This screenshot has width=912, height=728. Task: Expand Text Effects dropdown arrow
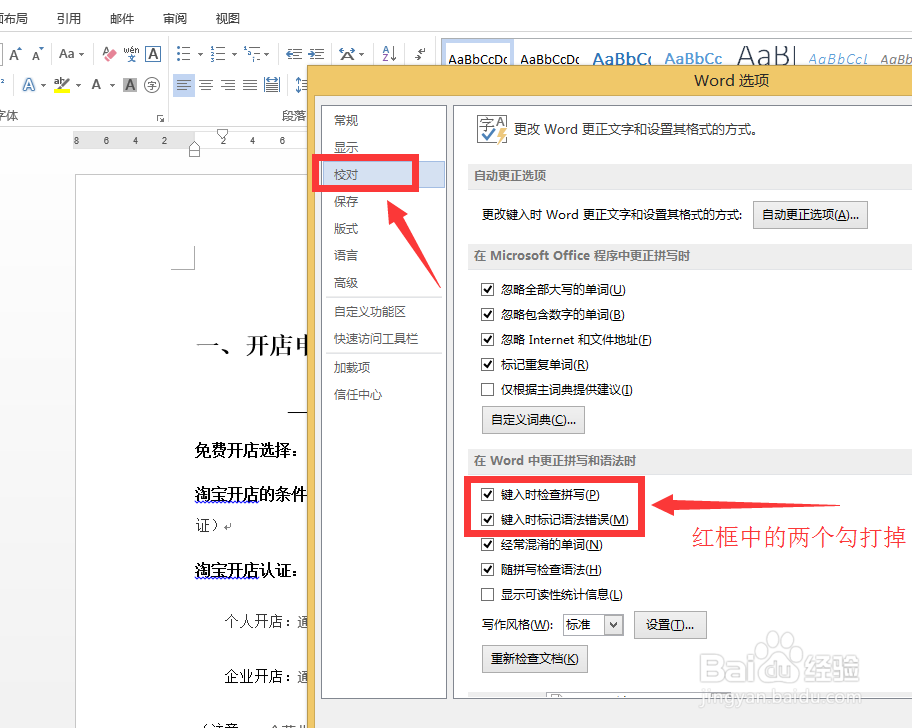pyautogui.click(x=44, y=85)
